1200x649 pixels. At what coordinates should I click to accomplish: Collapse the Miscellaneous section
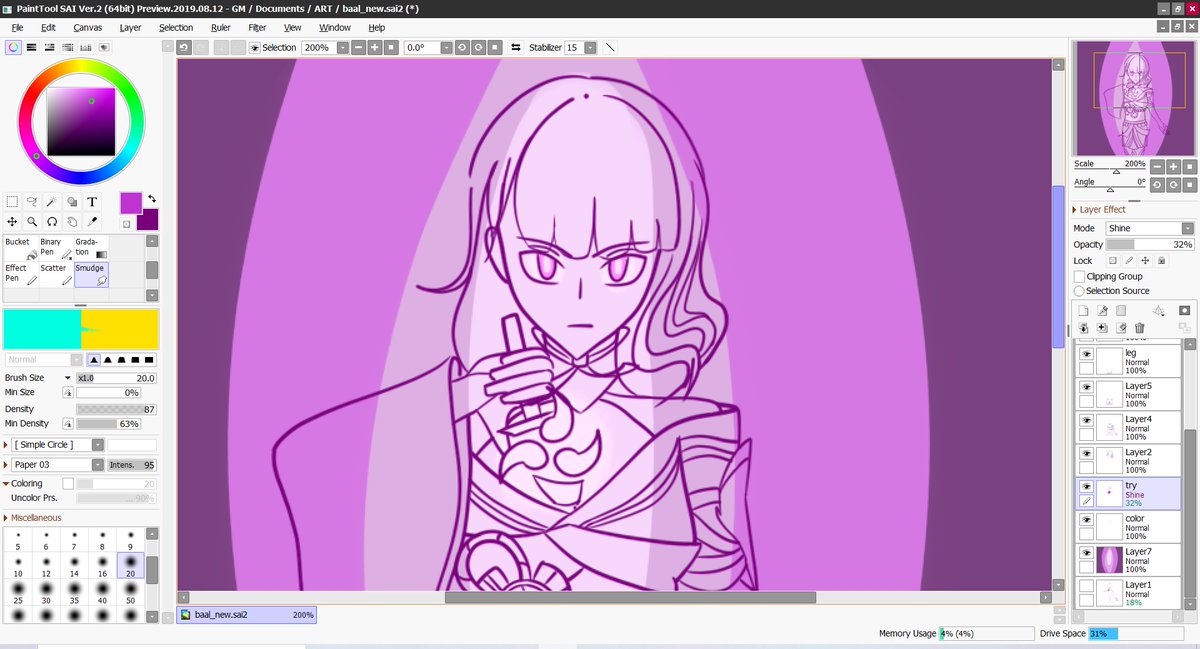5,518
